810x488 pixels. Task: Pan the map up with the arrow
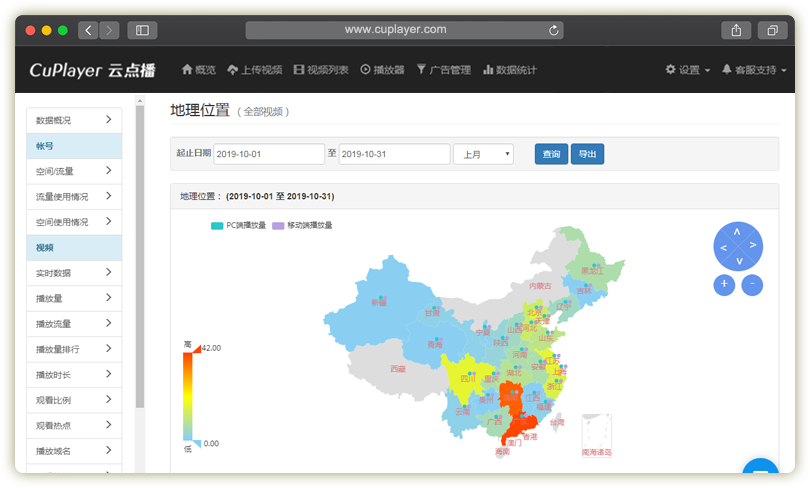coord(738,231)
